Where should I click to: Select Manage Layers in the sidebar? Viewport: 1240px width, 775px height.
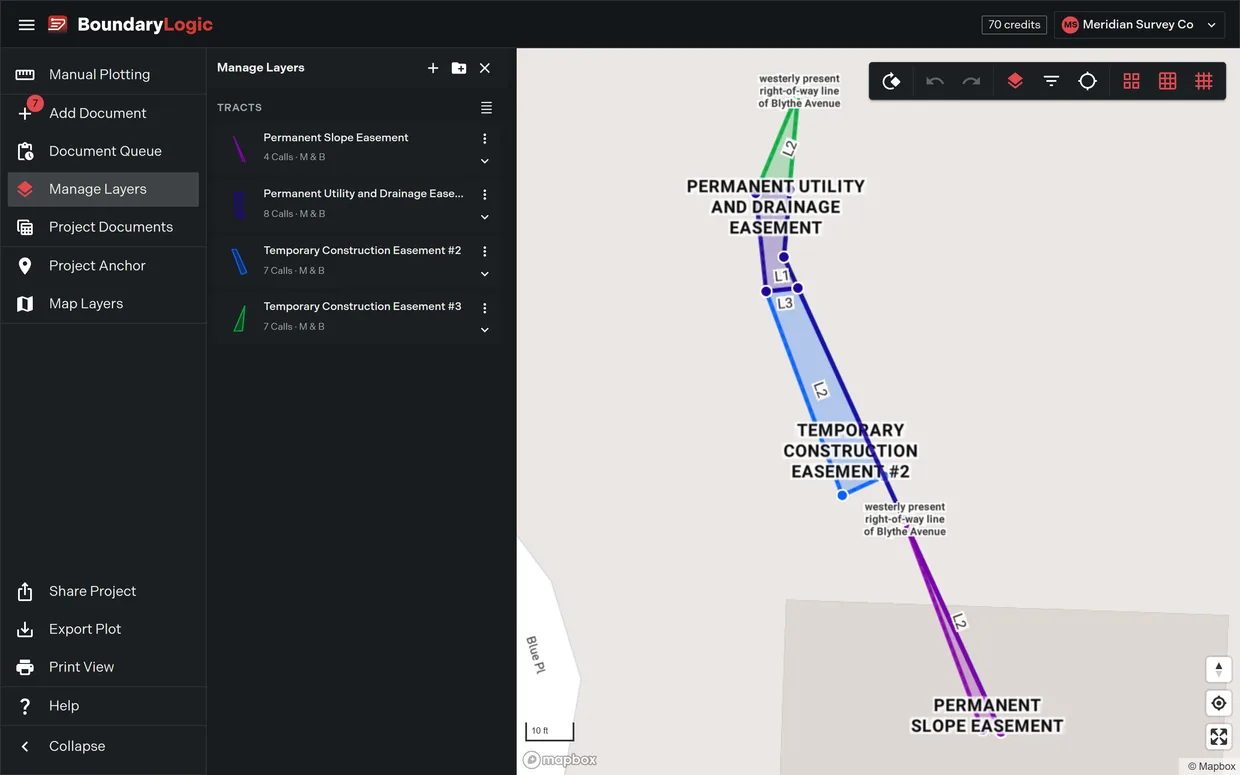pos(103,189)
